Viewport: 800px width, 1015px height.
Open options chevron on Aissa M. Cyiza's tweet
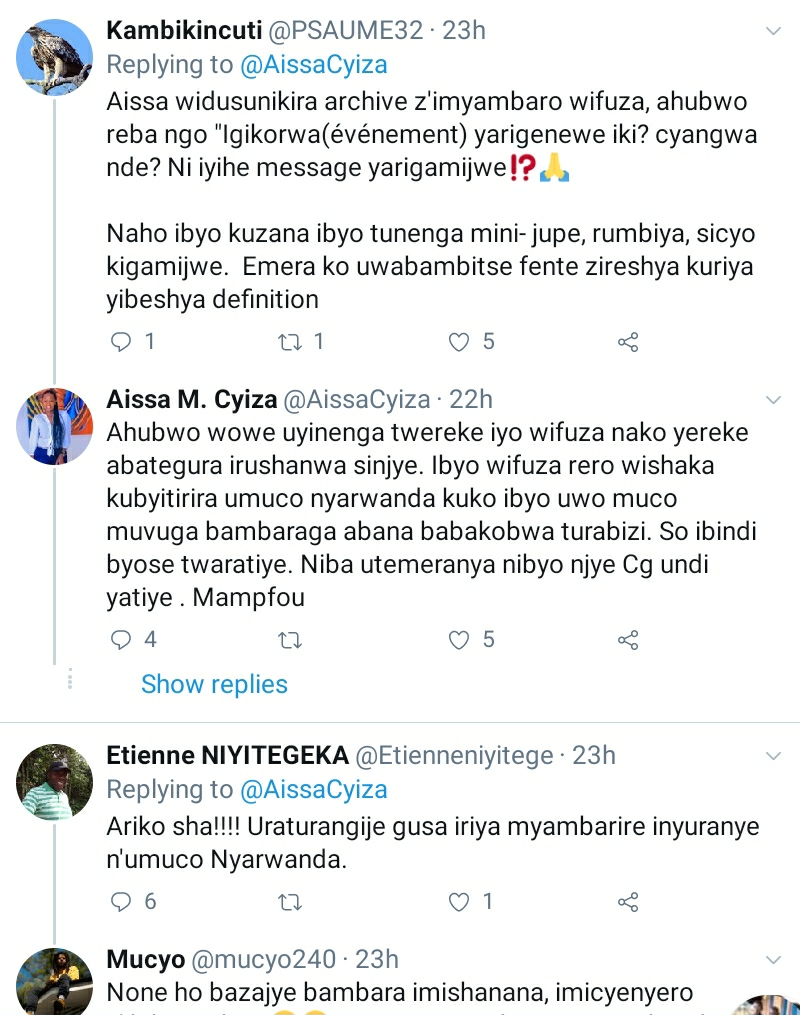772,400
